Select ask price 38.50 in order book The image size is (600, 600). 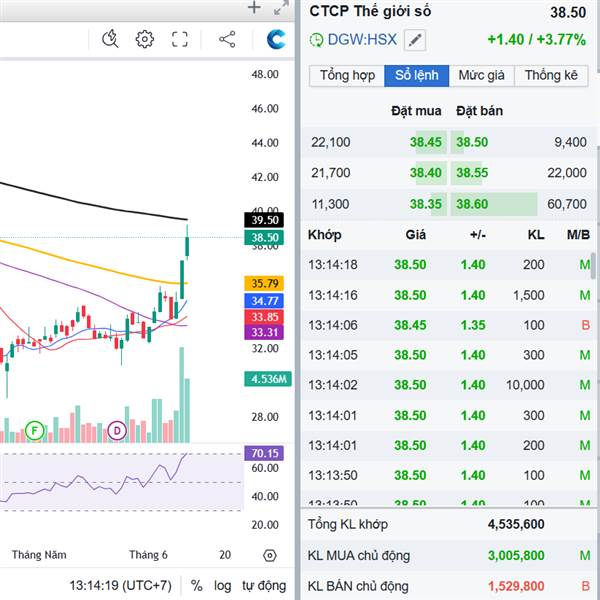coord(472,142)
